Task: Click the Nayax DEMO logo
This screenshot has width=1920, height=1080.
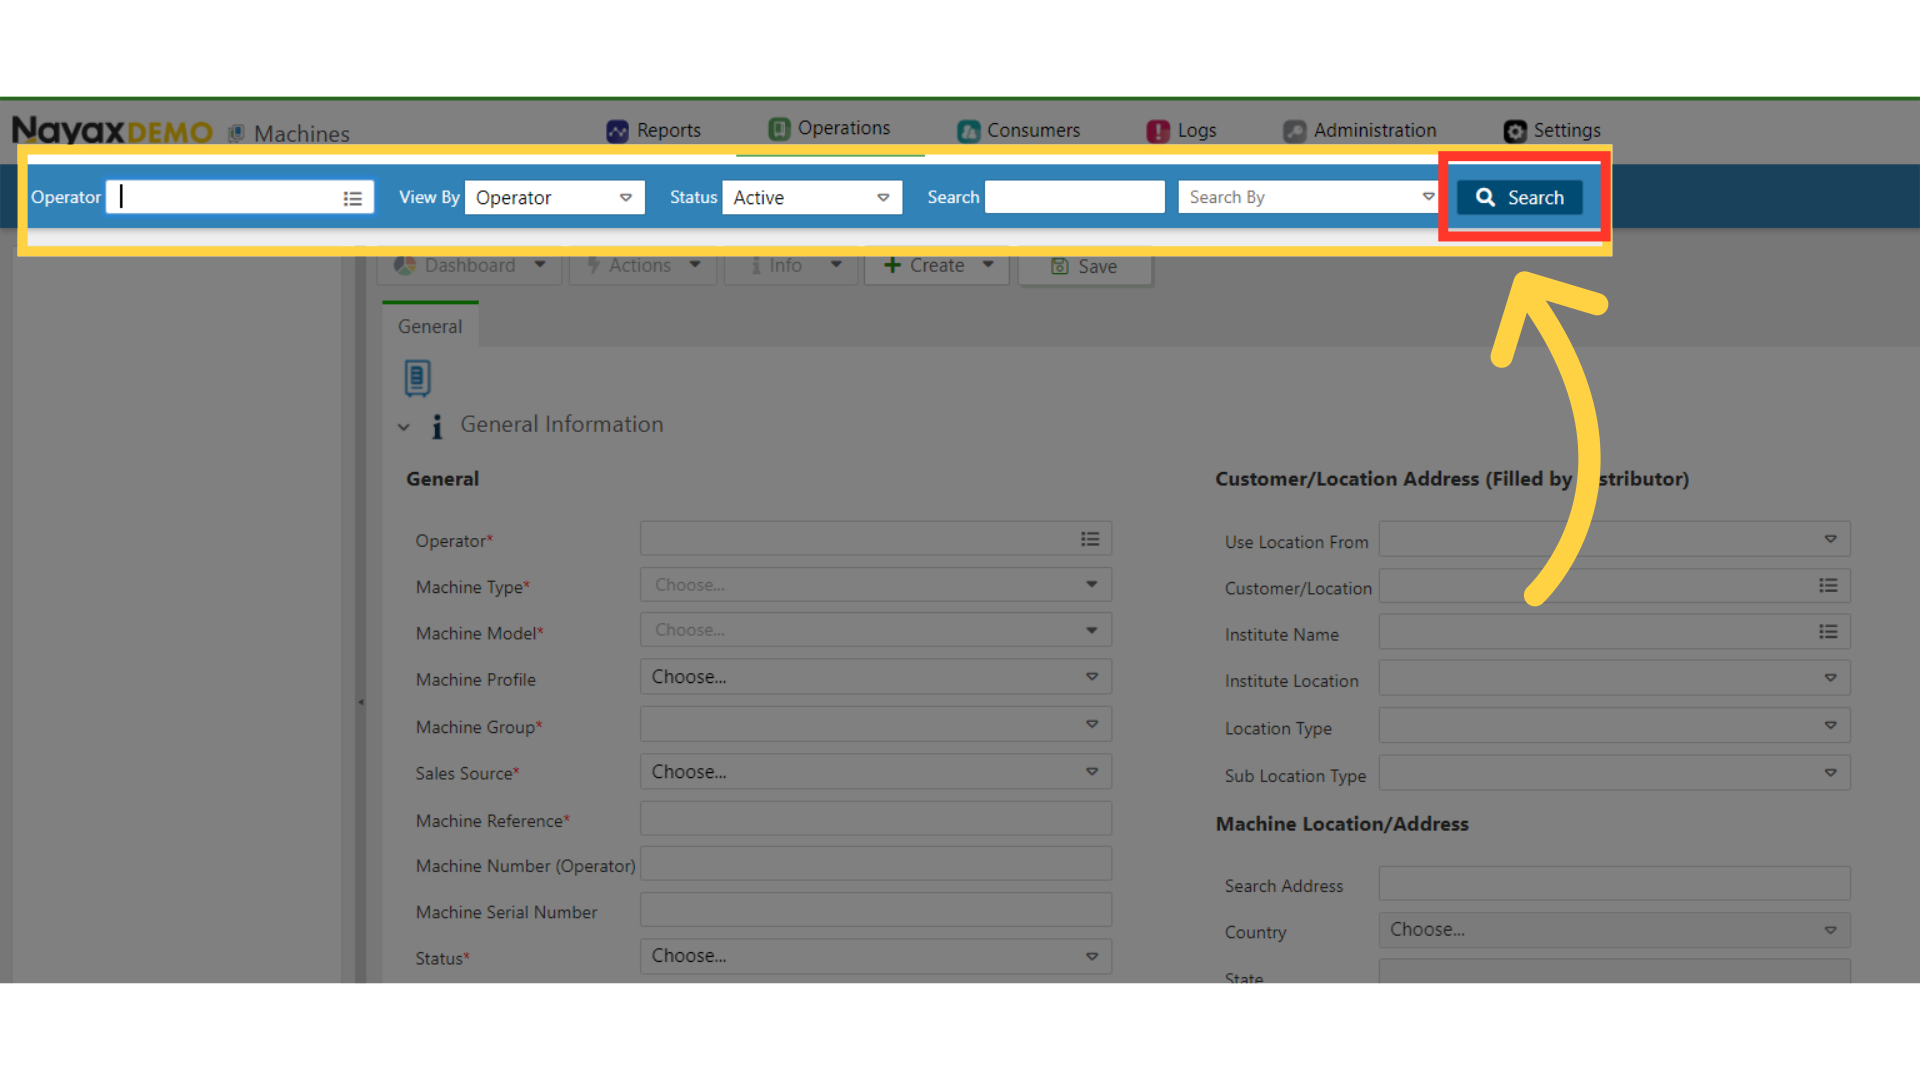Action: tap(112, 131)
